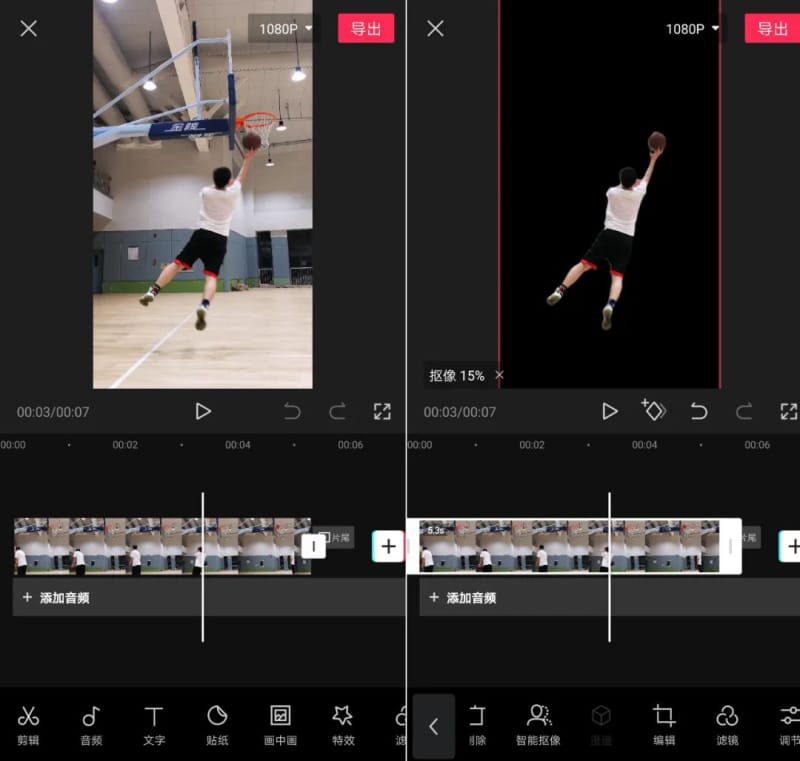
Task: Dismiss the 抠像 15% progress label
Action: click(499, 375)
